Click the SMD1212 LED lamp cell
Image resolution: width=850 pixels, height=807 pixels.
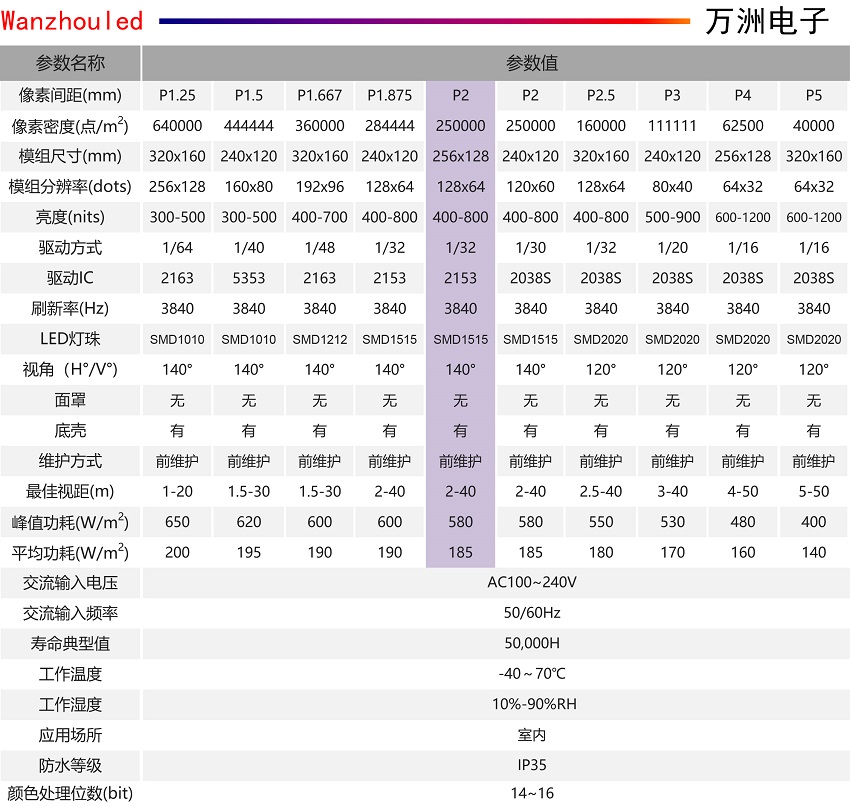320,339
